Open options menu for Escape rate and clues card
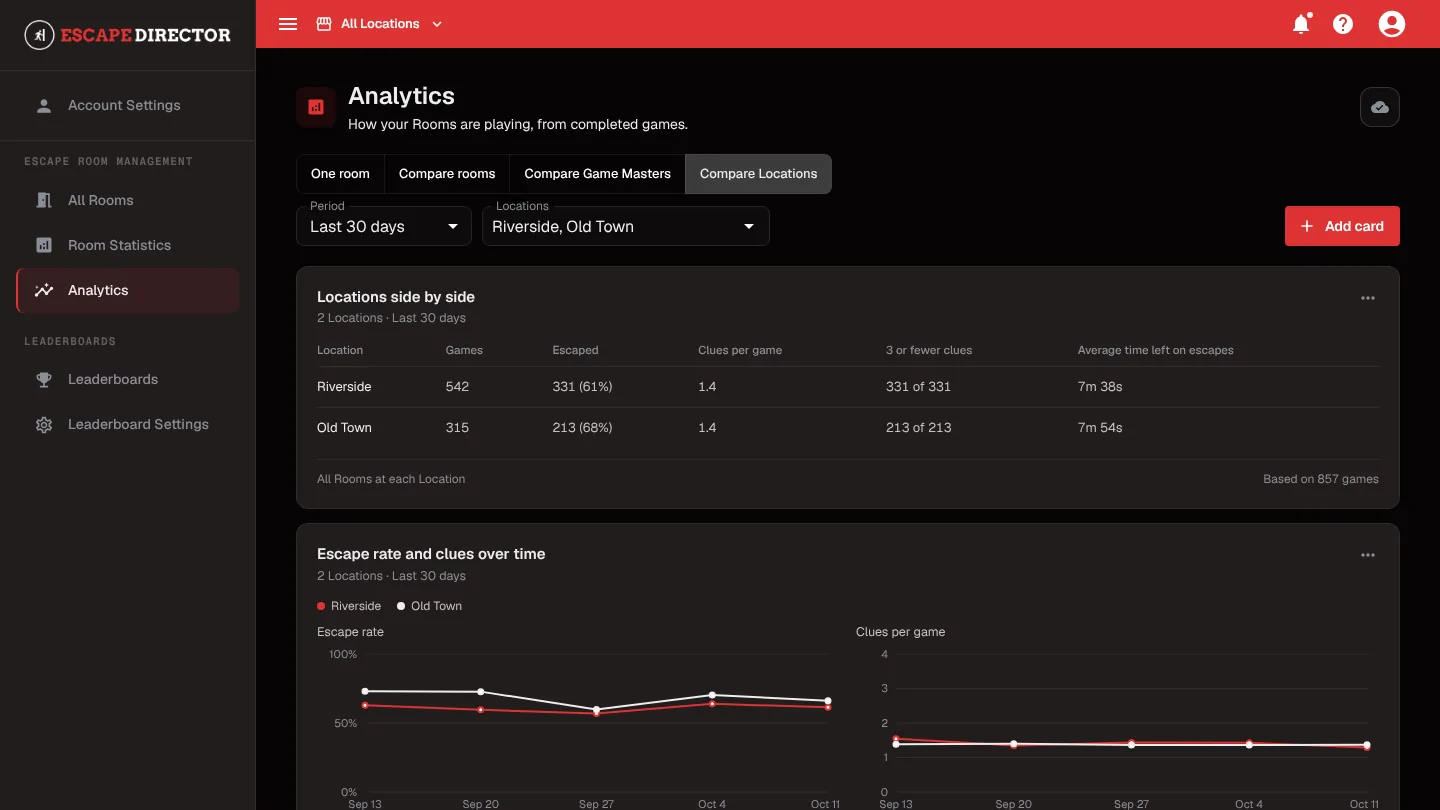Image resolution: width=1440 pixels, height=810 pixels. point(1368,555)
